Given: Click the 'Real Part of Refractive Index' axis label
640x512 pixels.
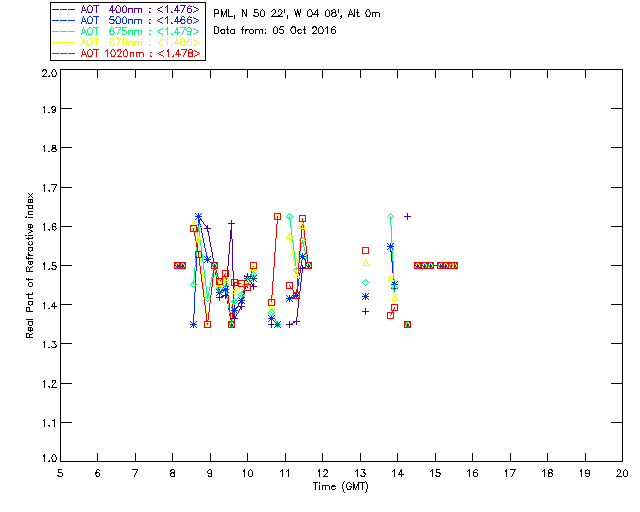Looking at the screenshot, I should coord(29,265).
